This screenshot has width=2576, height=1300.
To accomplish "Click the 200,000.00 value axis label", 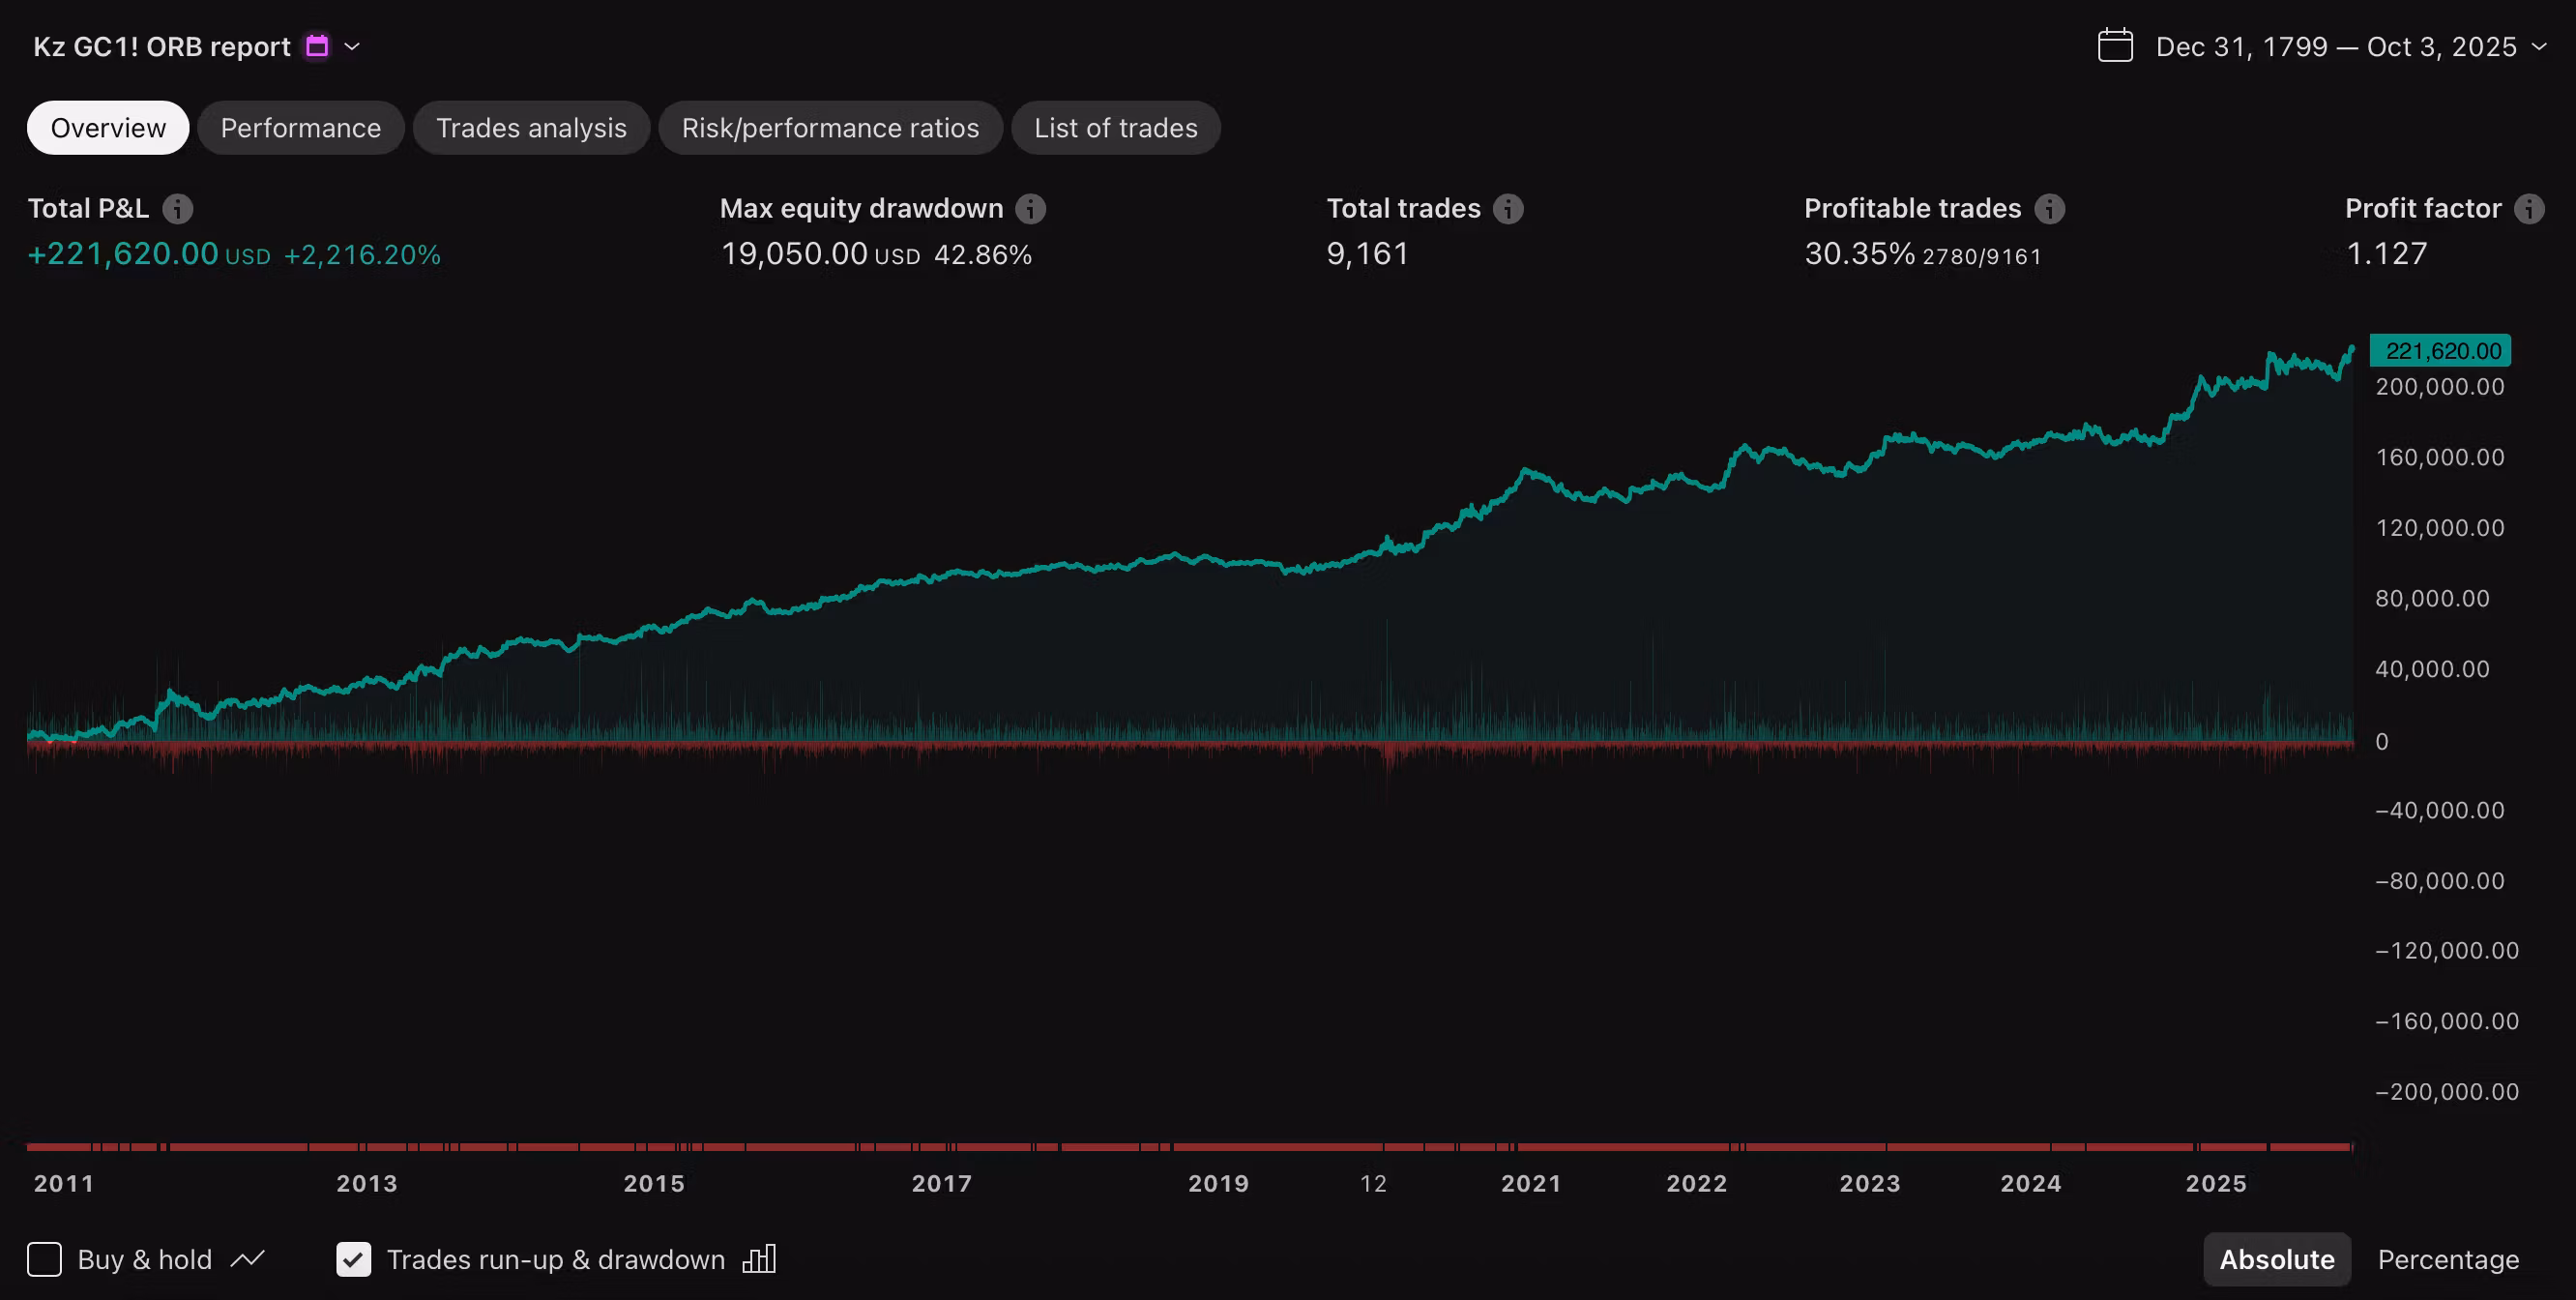I will click(x=2440, y=387).
